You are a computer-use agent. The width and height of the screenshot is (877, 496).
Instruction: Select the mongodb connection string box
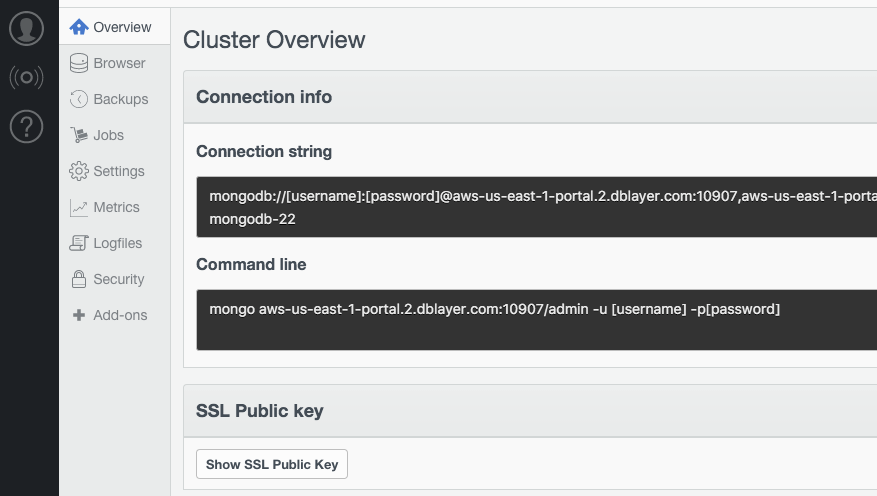pyautogui.click(x=536, y=207)
